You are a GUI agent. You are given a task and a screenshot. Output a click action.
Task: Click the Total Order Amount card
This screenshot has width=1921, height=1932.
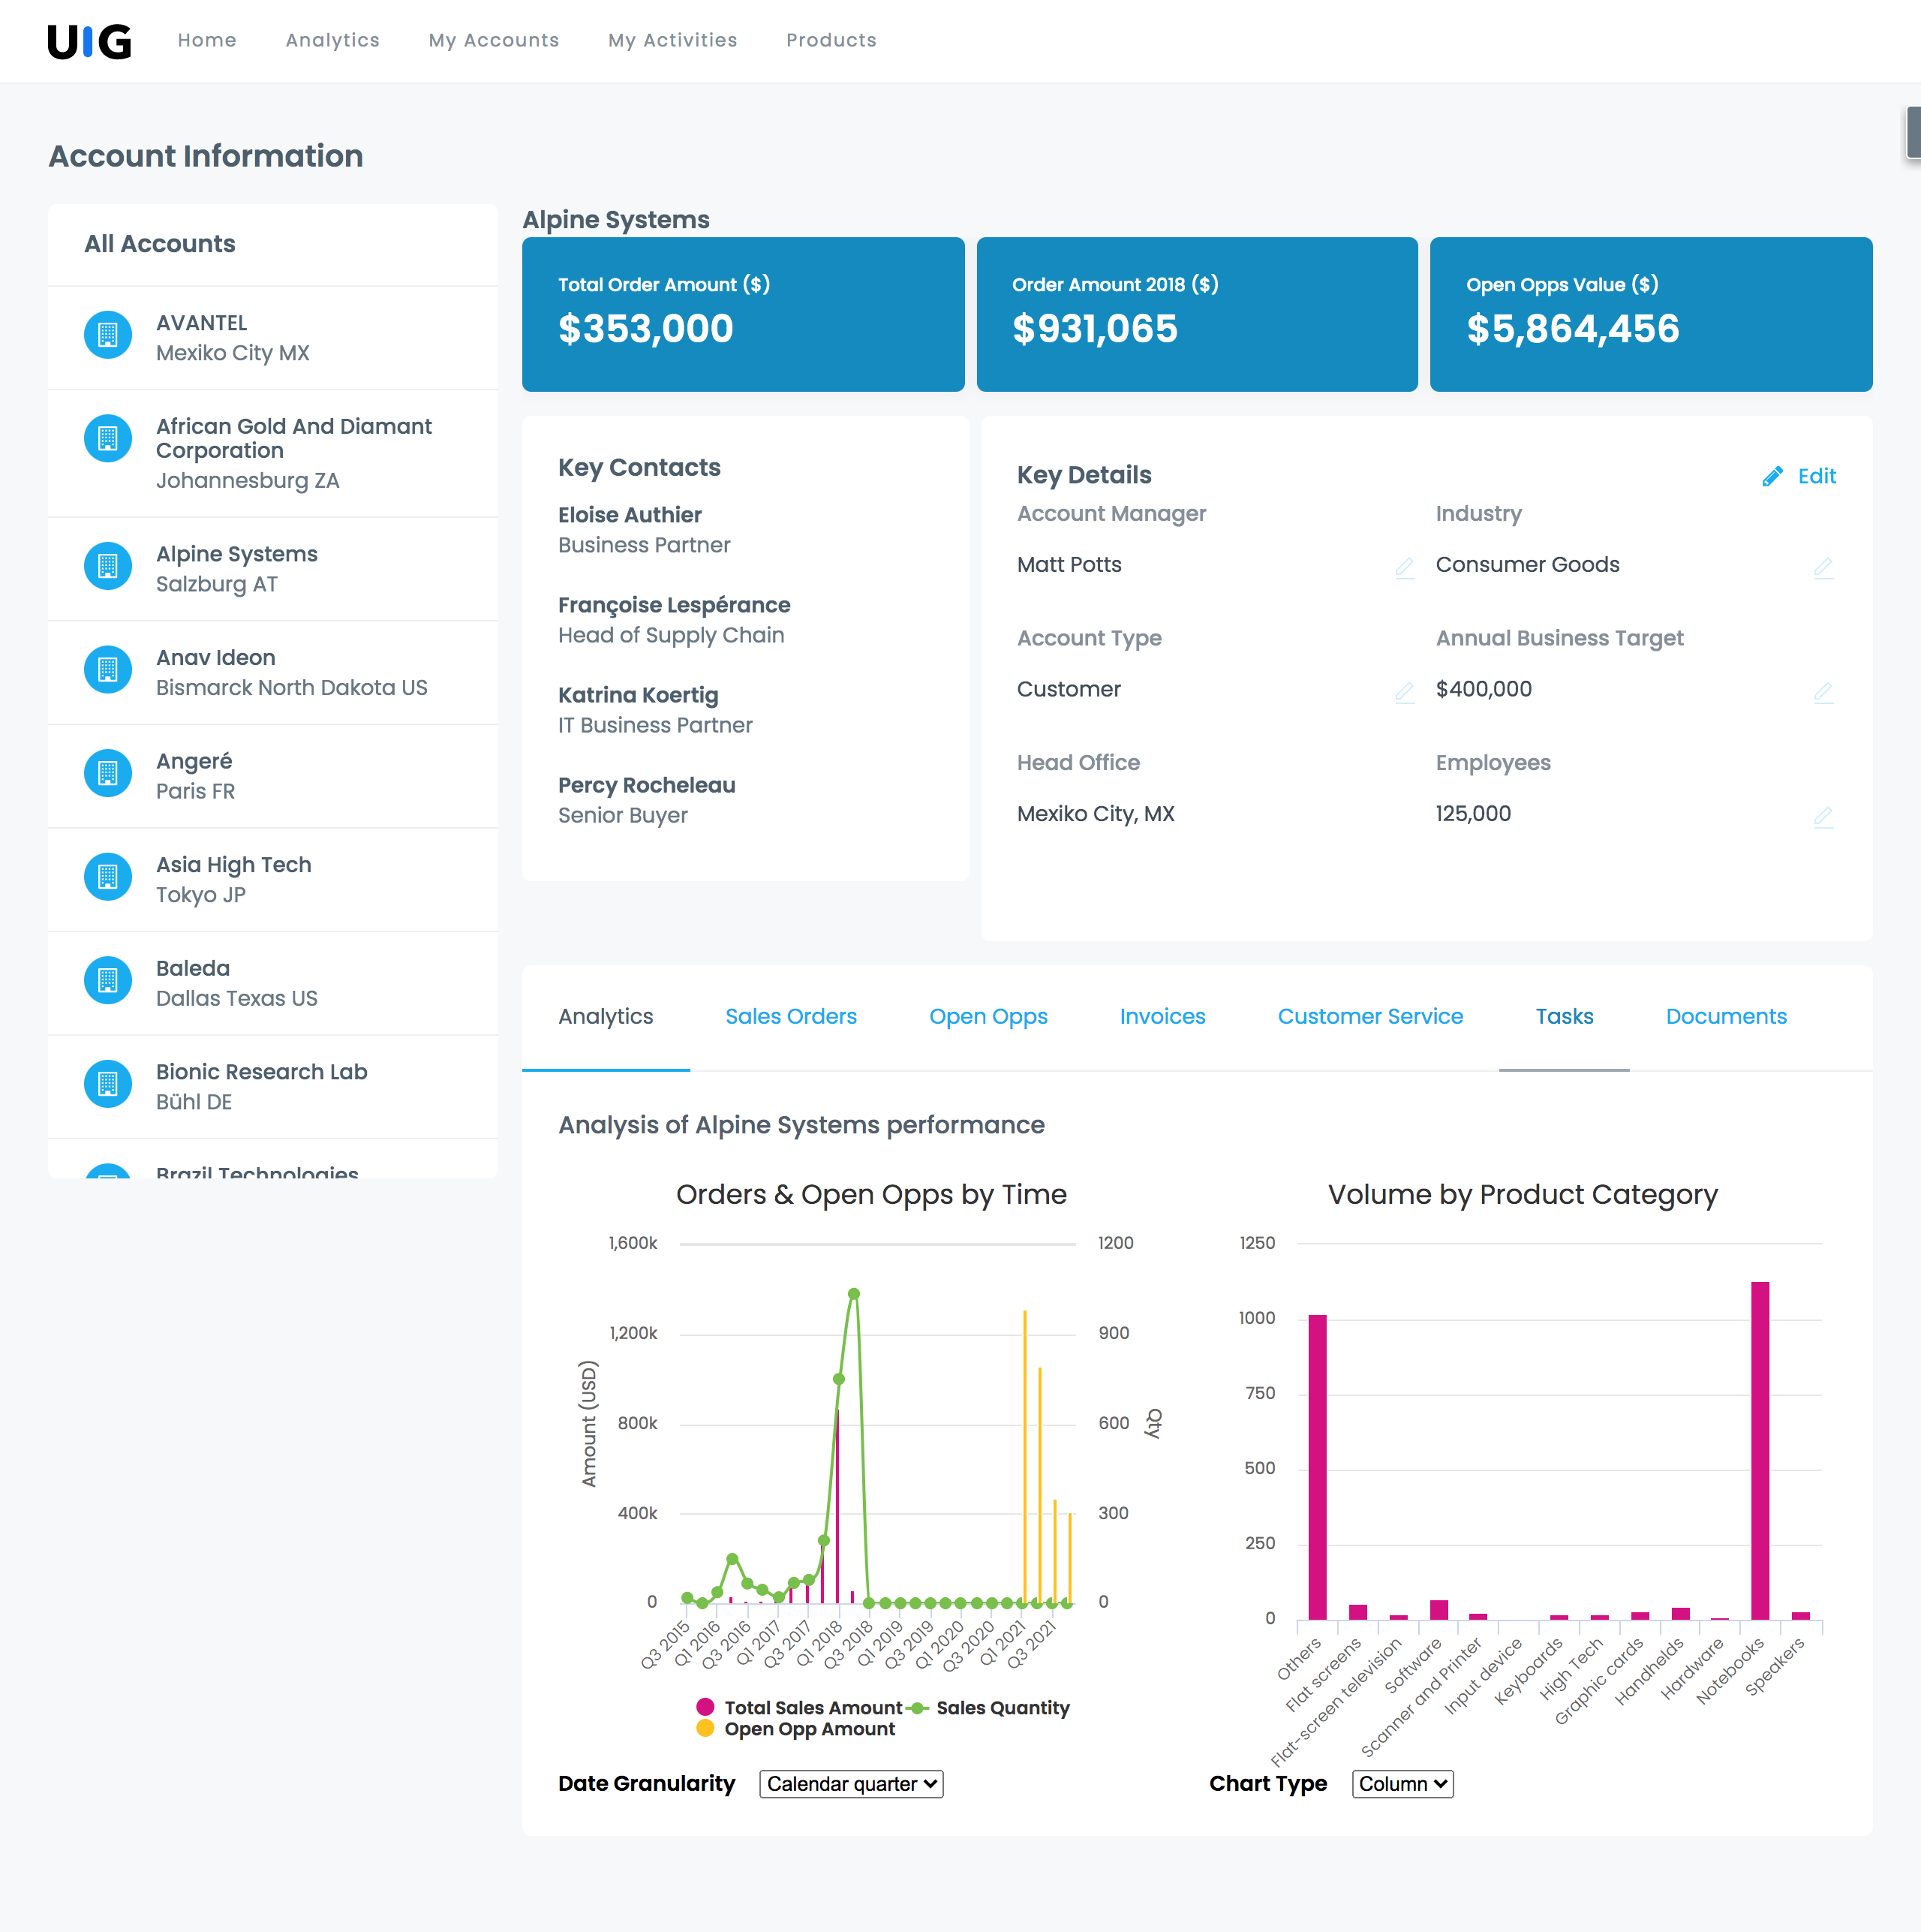(743, 314)
